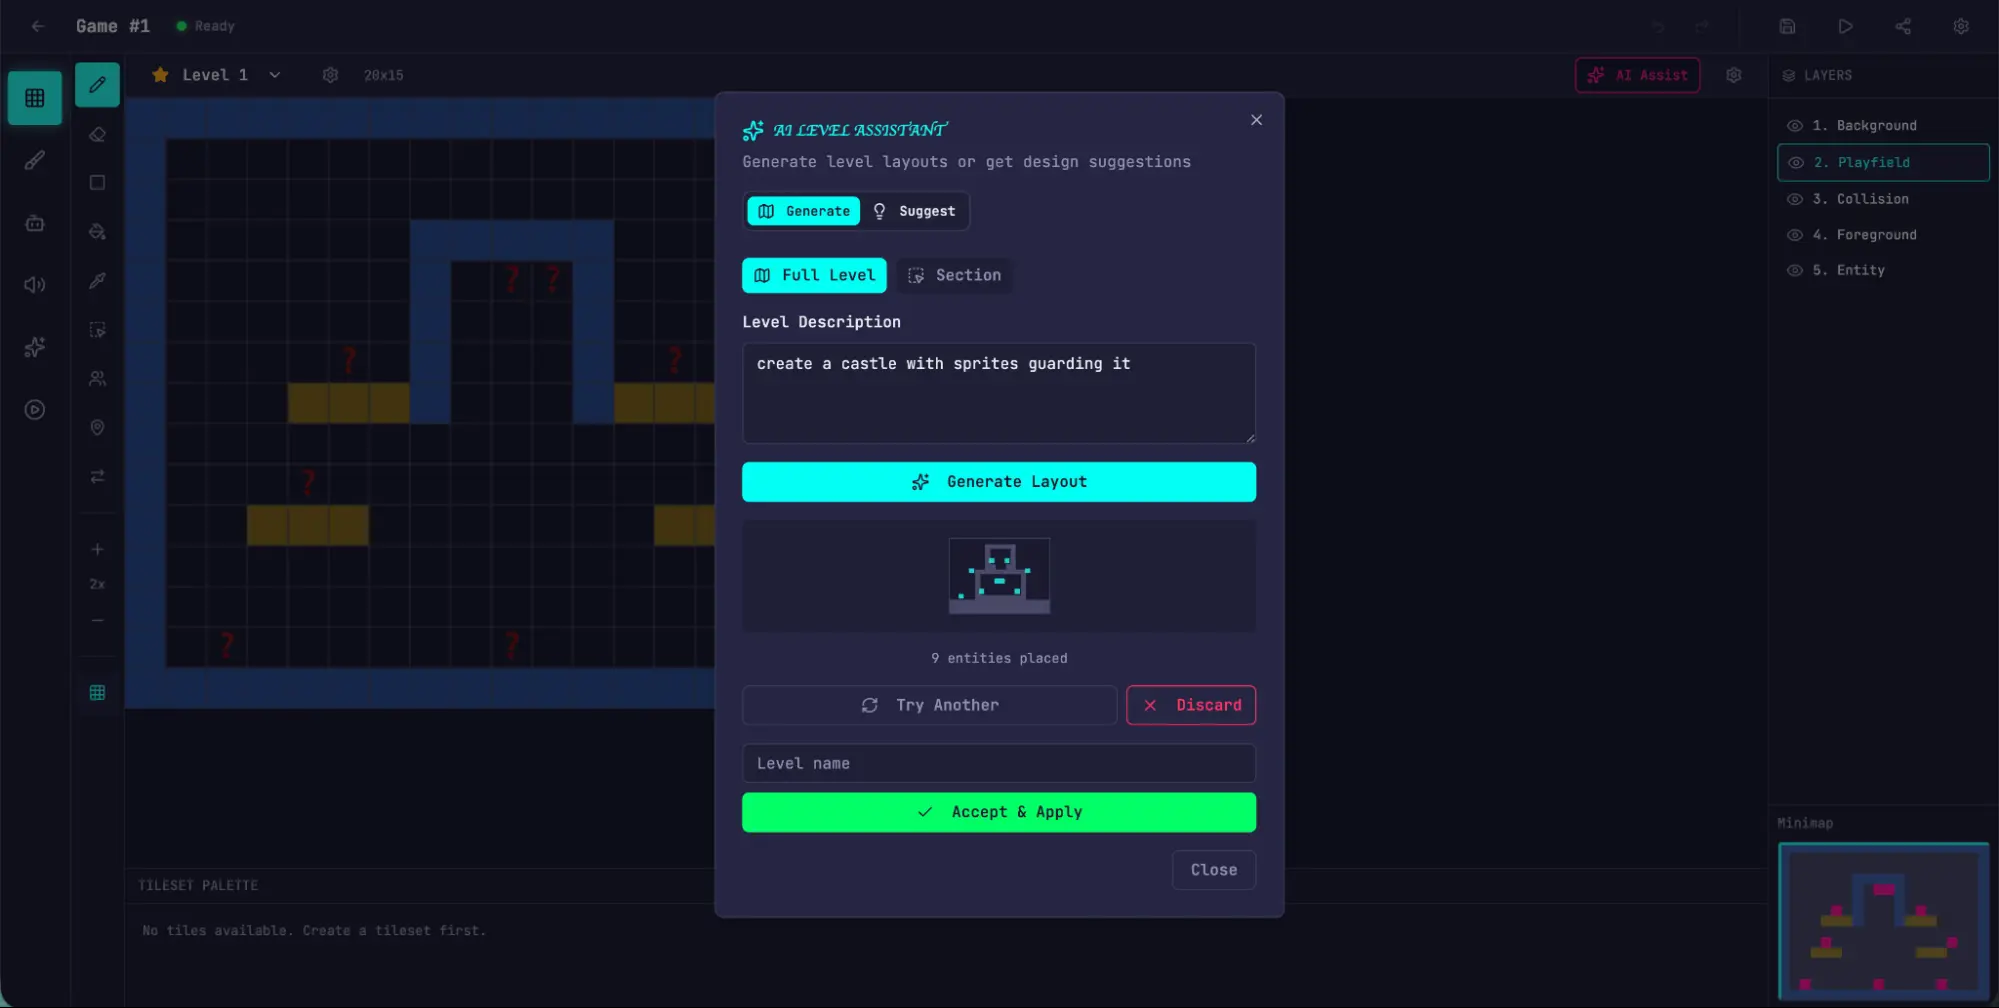Select the Paint Bucket fill tool

coord(97,231)
